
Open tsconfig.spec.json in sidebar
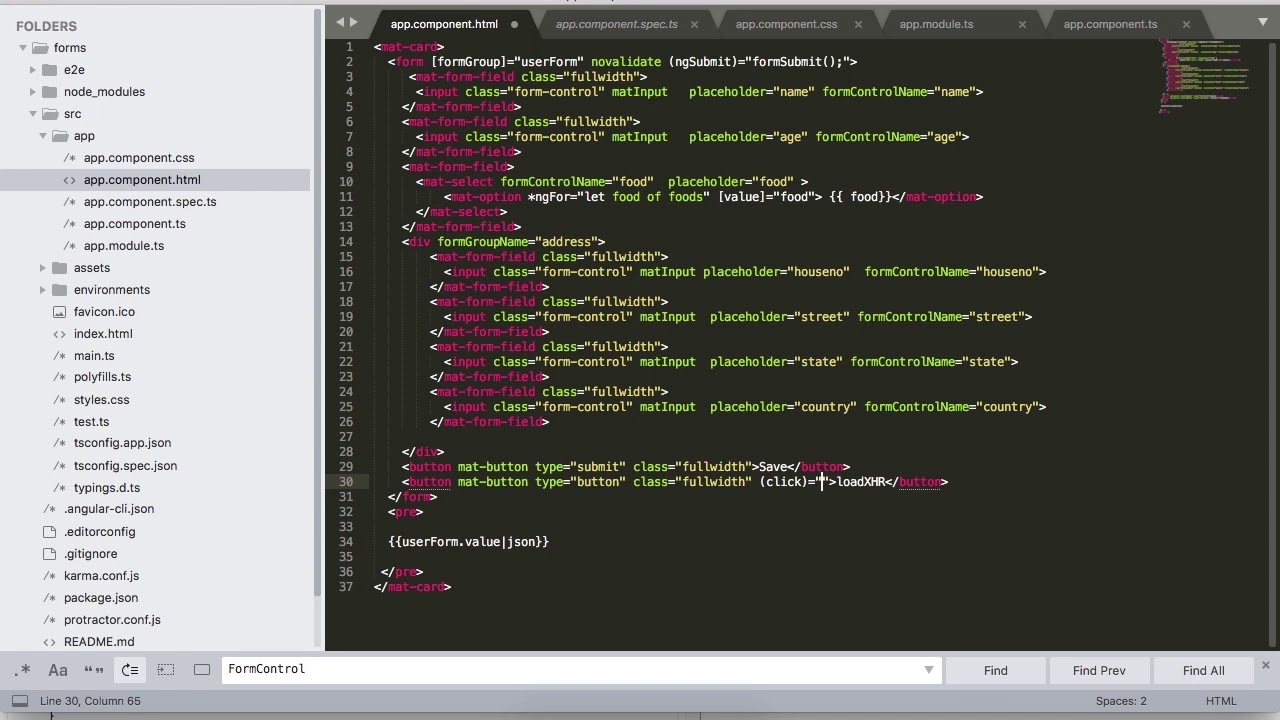tap(125, 466)
